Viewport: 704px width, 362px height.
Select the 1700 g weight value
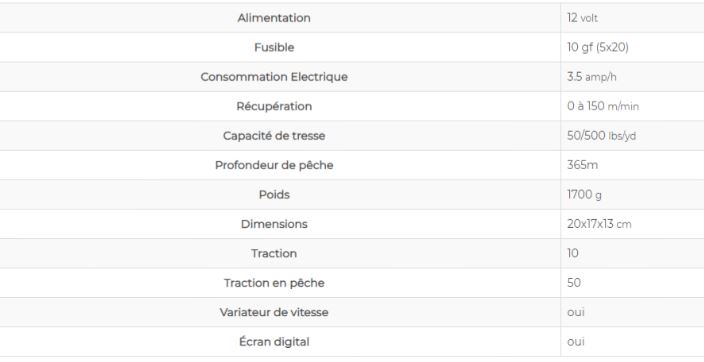coord(584,194)
